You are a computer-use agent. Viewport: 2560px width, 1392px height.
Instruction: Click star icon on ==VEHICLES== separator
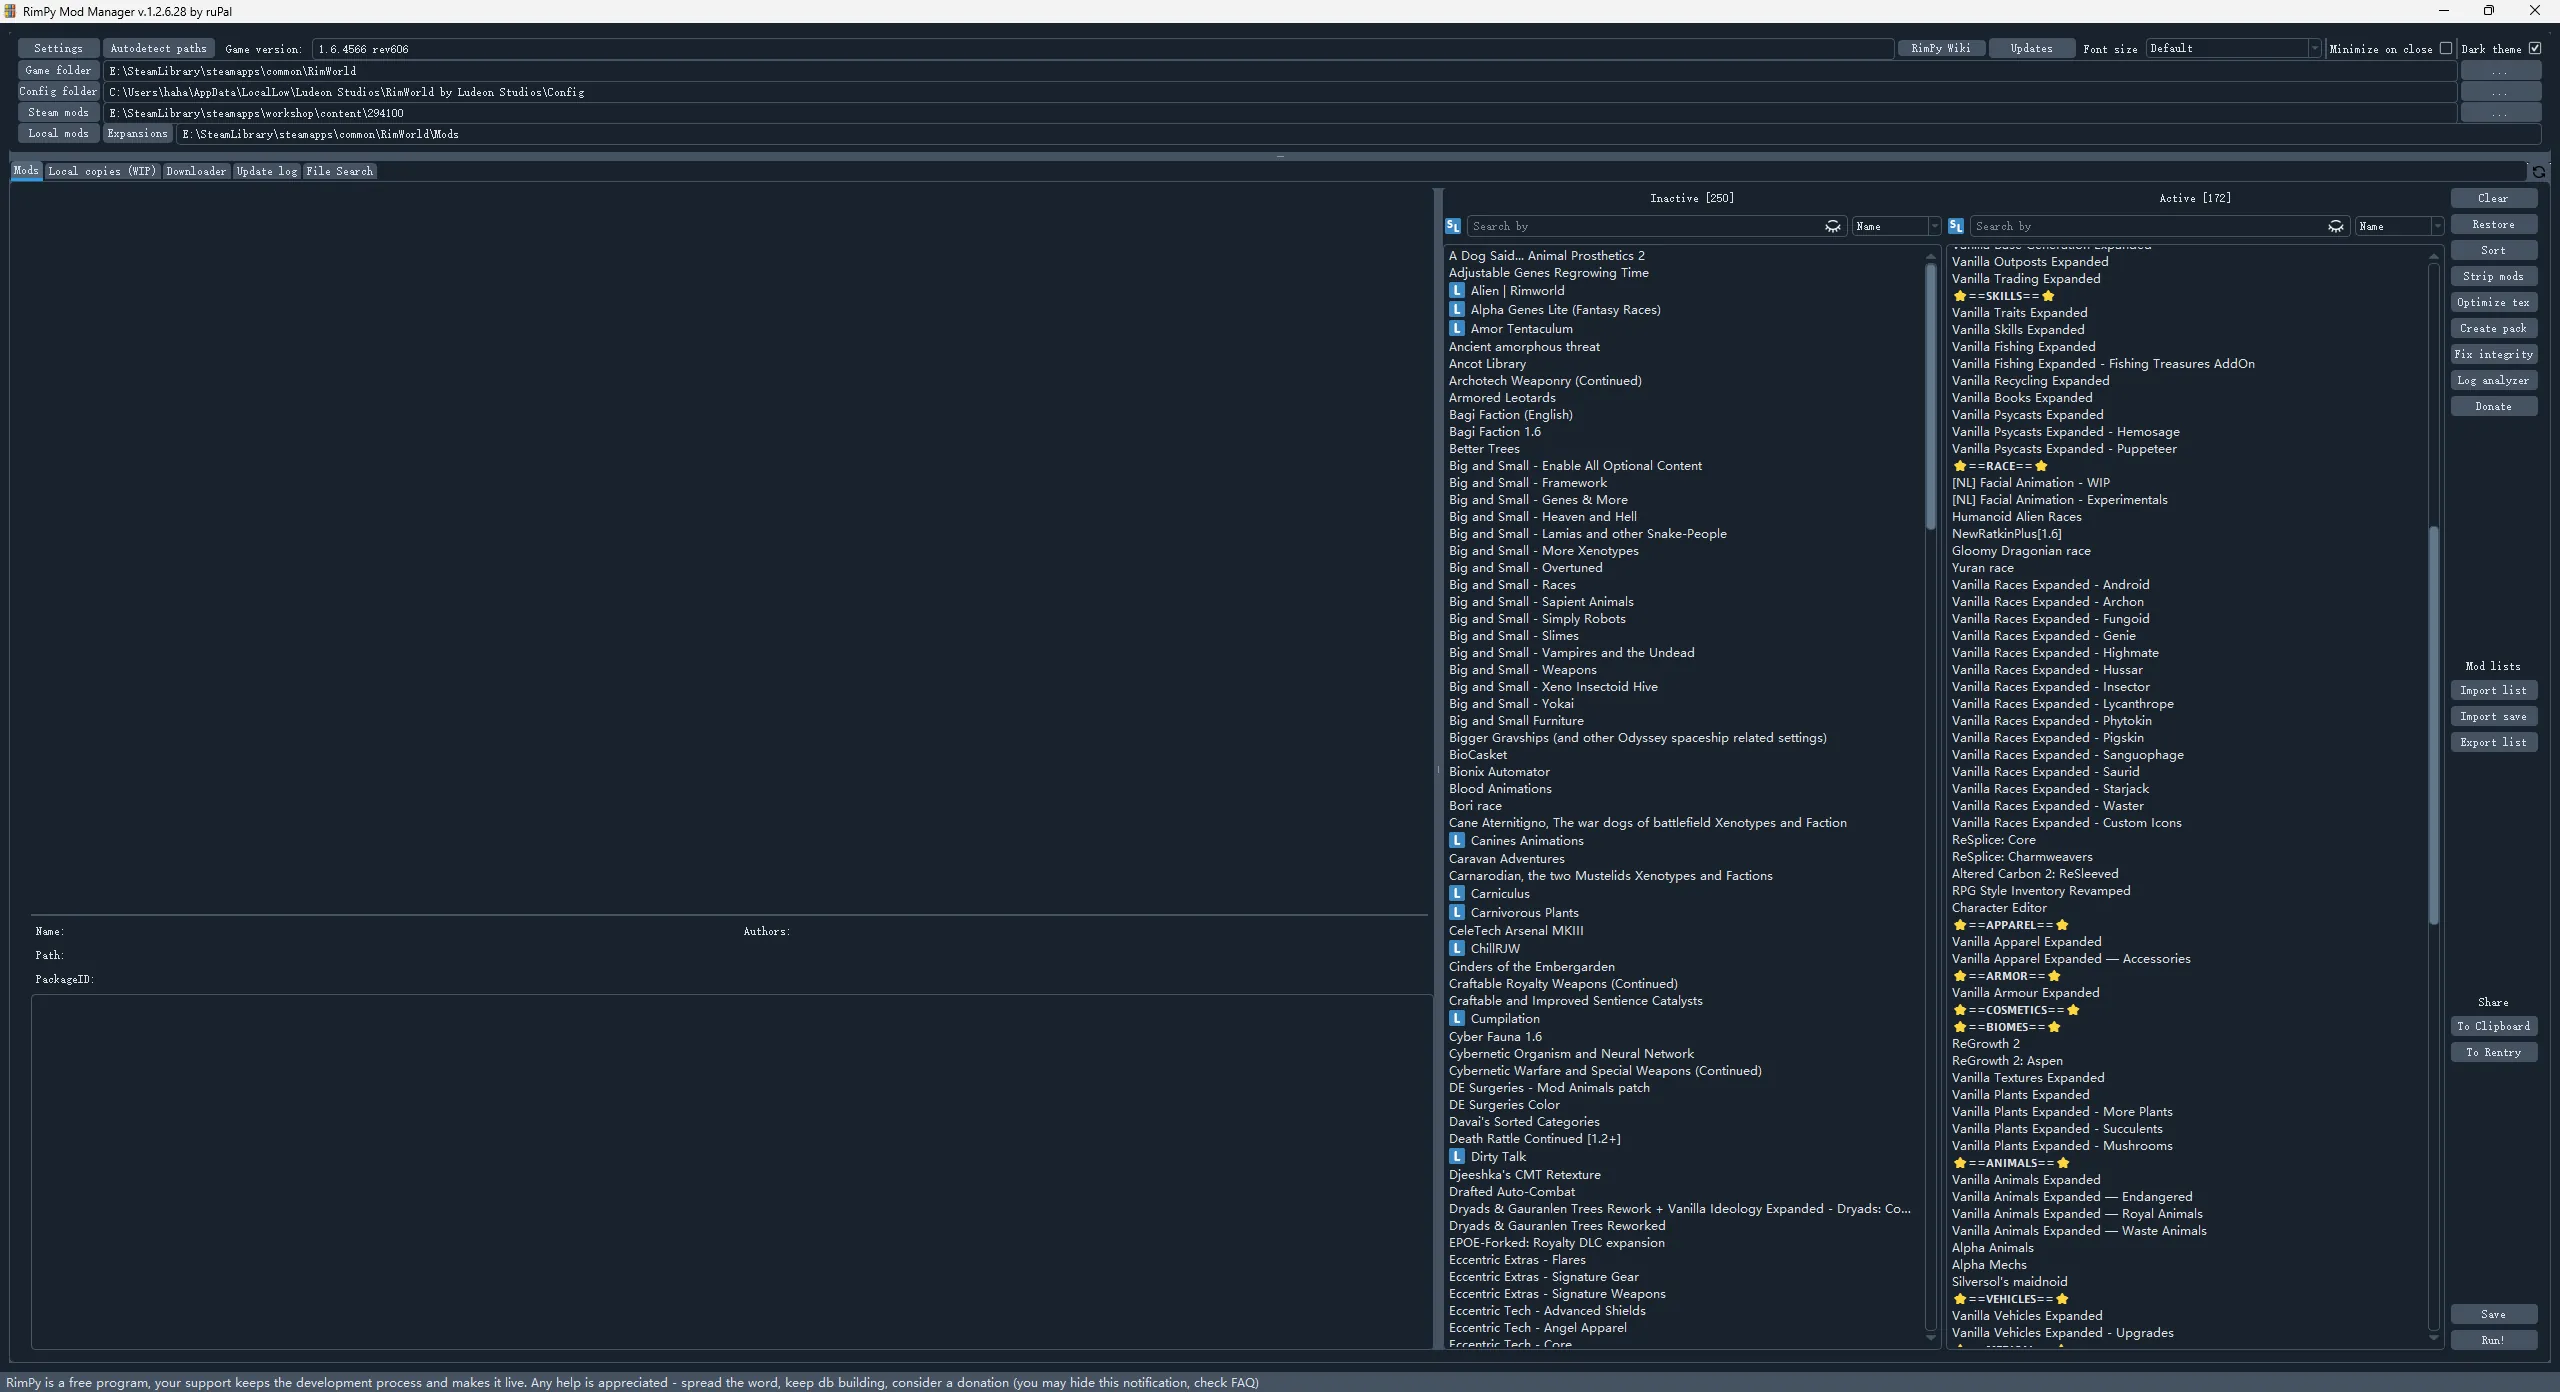(1959, 1299)
